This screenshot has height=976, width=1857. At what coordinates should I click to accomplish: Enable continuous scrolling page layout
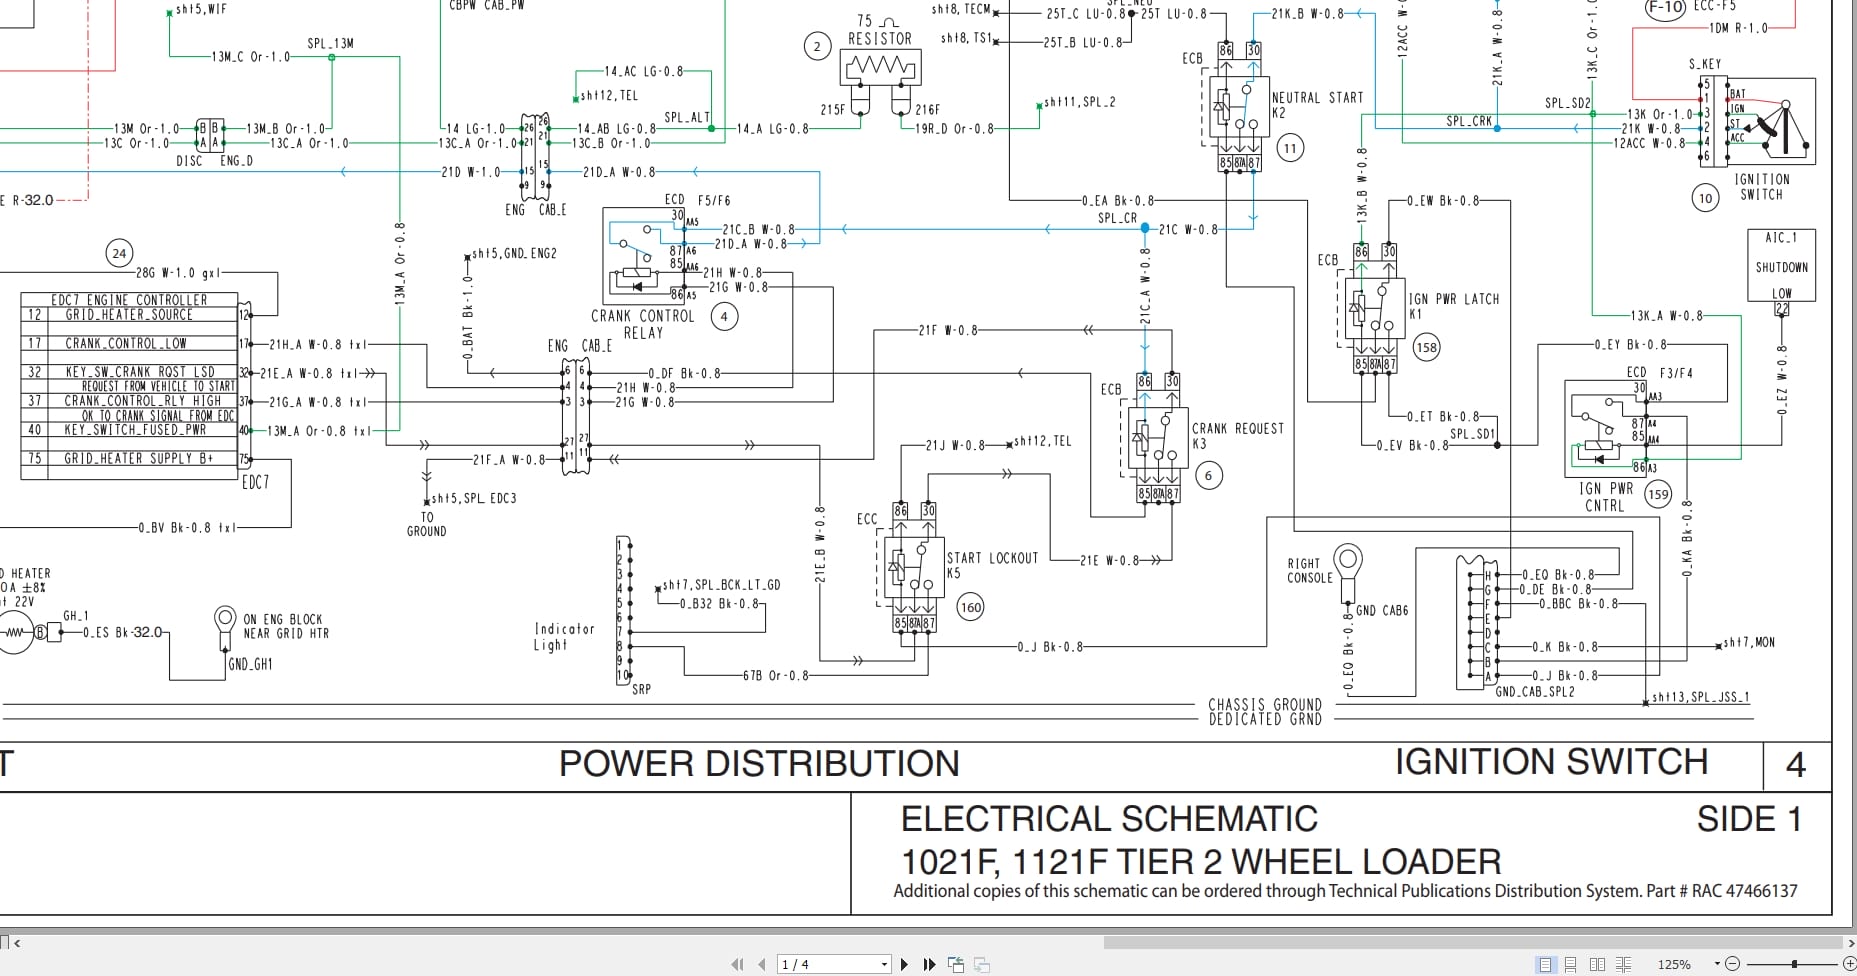(x=1570, y=963)
